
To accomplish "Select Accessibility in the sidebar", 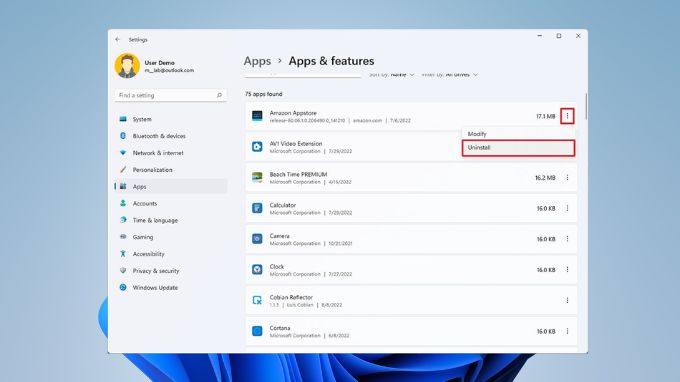I will click(x=171, y=254).
